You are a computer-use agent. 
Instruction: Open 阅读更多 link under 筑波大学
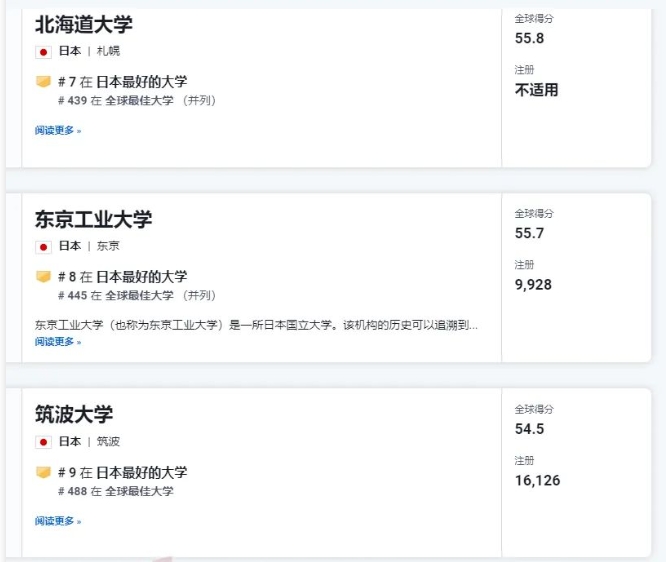pyautogui.click(x=58, y=521)
